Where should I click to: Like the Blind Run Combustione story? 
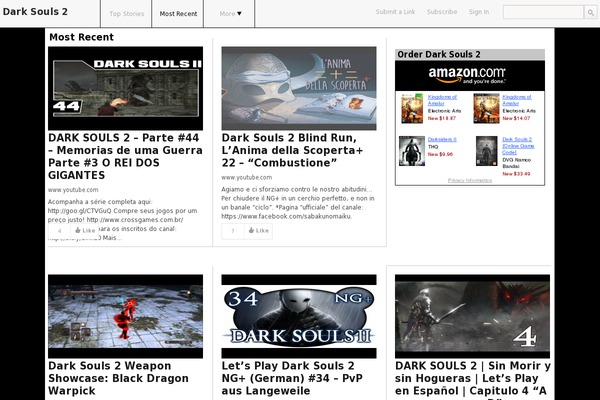(x=259, y=230)
